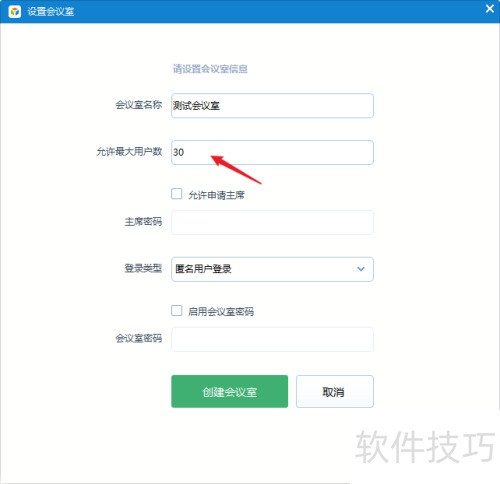Close the 设置会议室 dialog with X
Viewport: 500px width, 484px height.
490,9
